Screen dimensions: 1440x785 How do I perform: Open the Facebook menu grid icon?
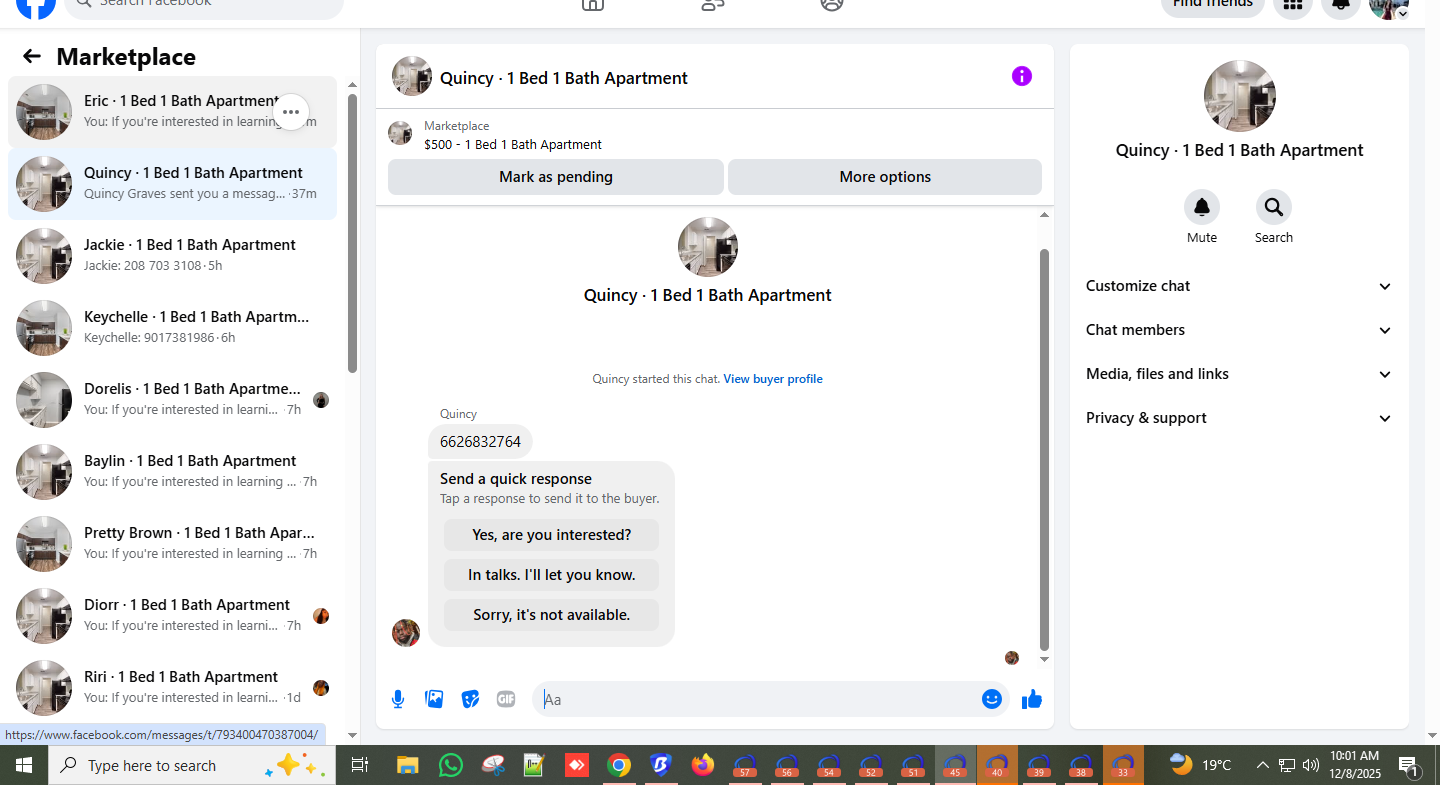(x=1293, y=5)
